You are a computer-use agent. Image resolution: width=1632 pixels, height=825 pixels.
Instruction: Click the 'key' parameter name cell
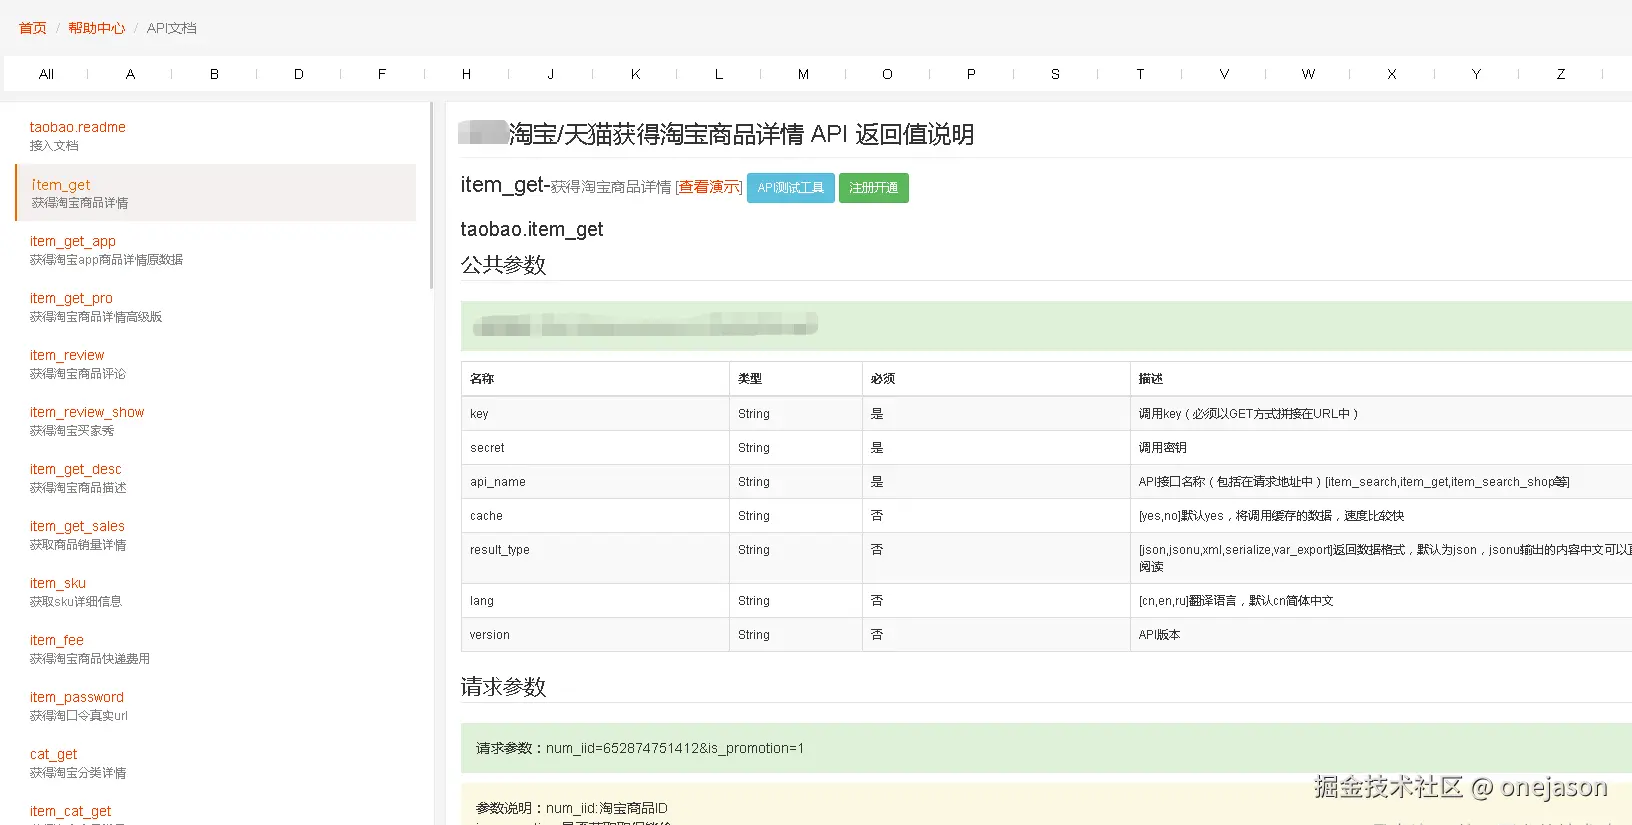tap(595, 414)
